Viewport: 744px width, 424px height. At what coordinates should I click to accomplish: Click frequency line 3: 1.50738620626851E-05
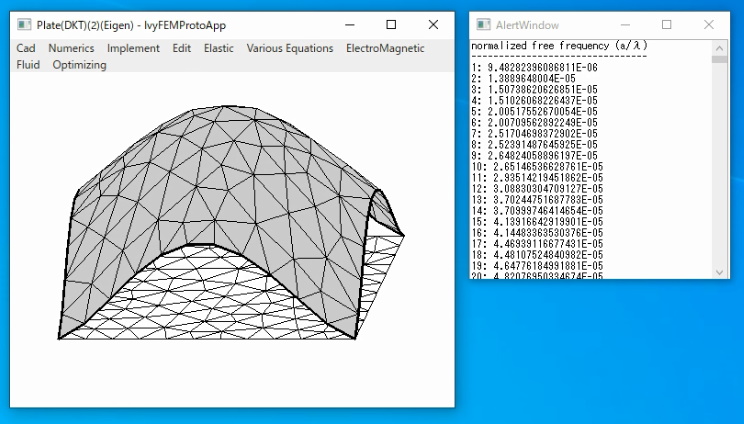pyautogui.click(x=534, y=90)
